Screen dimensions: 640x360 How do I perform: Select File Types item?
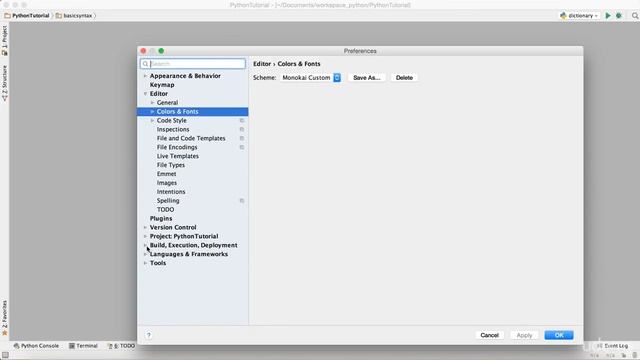click(x=171, y=165)
